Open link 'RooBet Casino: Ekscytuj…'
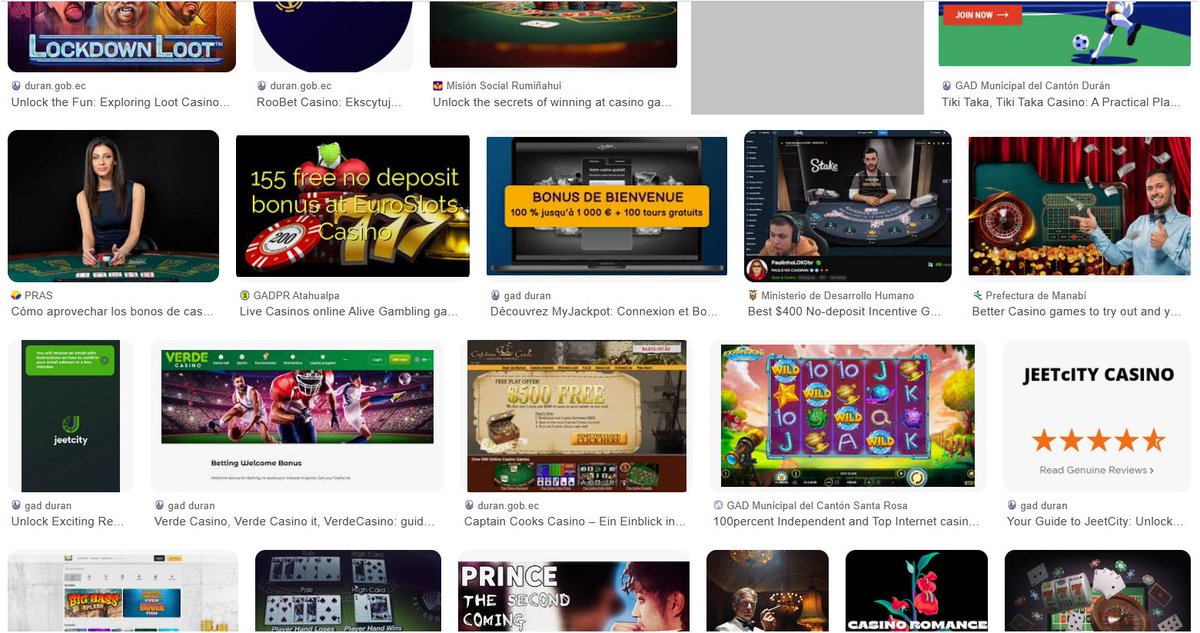Screen dimensions: 1200x633 (329, 102)
